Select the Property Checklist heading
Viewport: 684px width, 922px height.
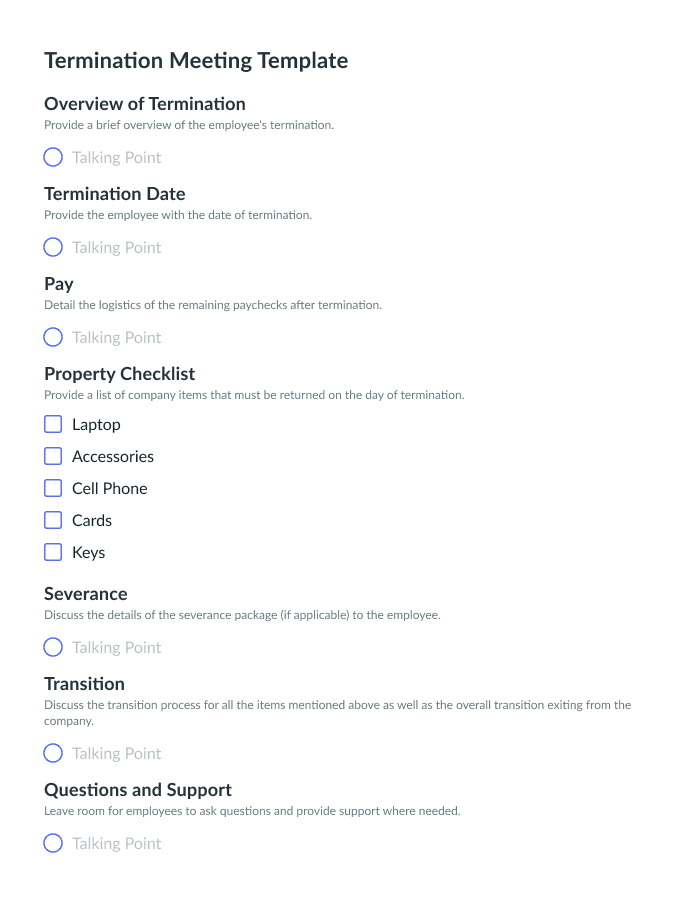pos(119,374)
